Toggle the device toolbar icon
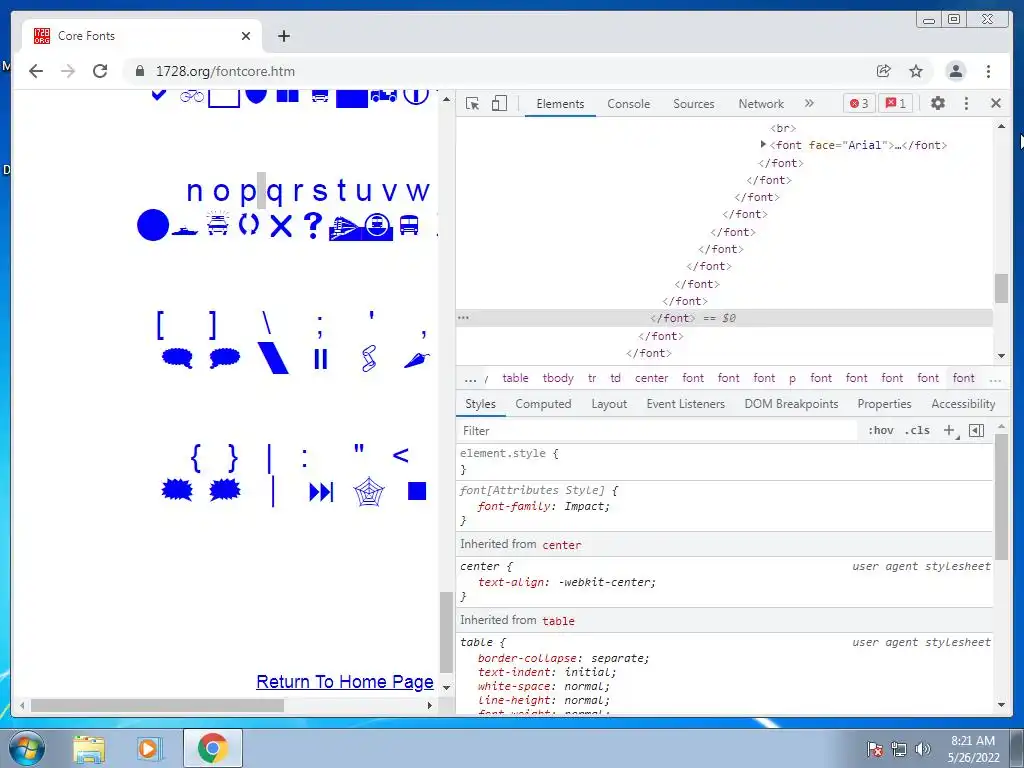Viewport: 1024px width, 768px height. [499, 104]
